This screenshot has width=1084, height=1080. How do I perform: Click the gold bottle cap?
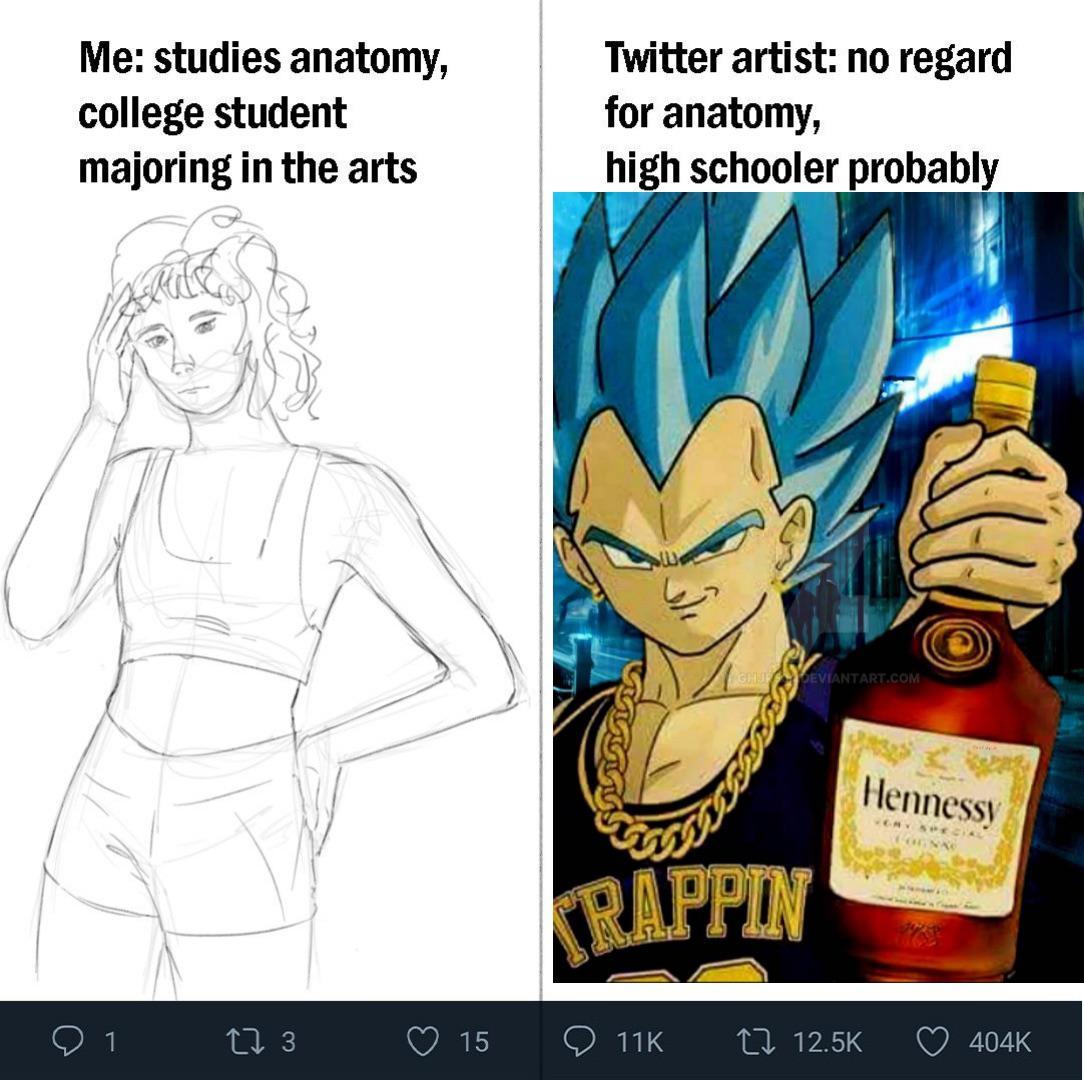pyautogui.click(x=1003, y=388)
